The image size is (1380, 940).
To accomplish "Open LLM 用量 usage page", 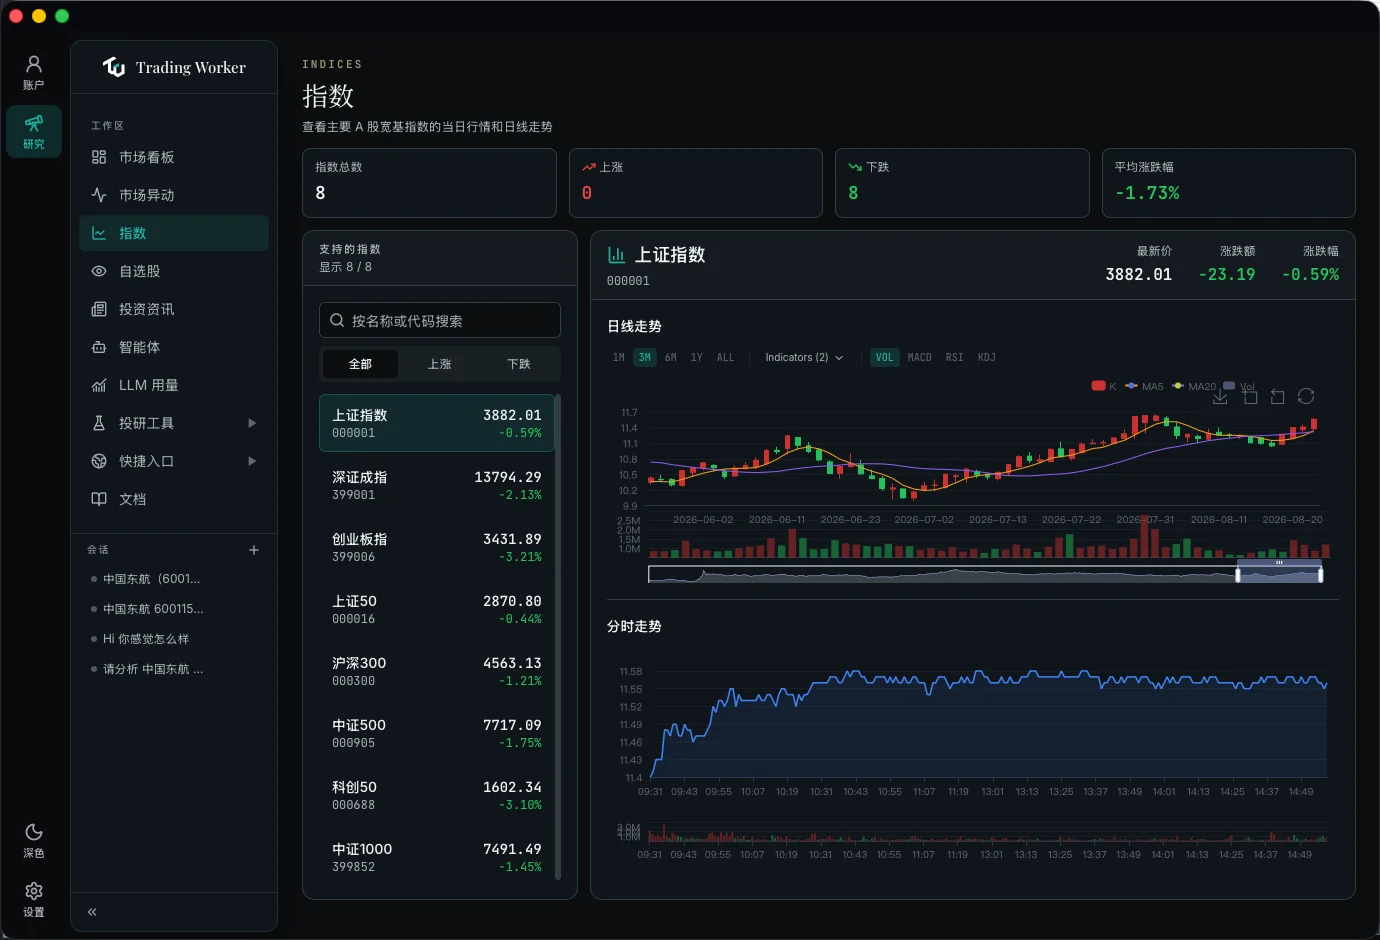I will pos(174,385).
